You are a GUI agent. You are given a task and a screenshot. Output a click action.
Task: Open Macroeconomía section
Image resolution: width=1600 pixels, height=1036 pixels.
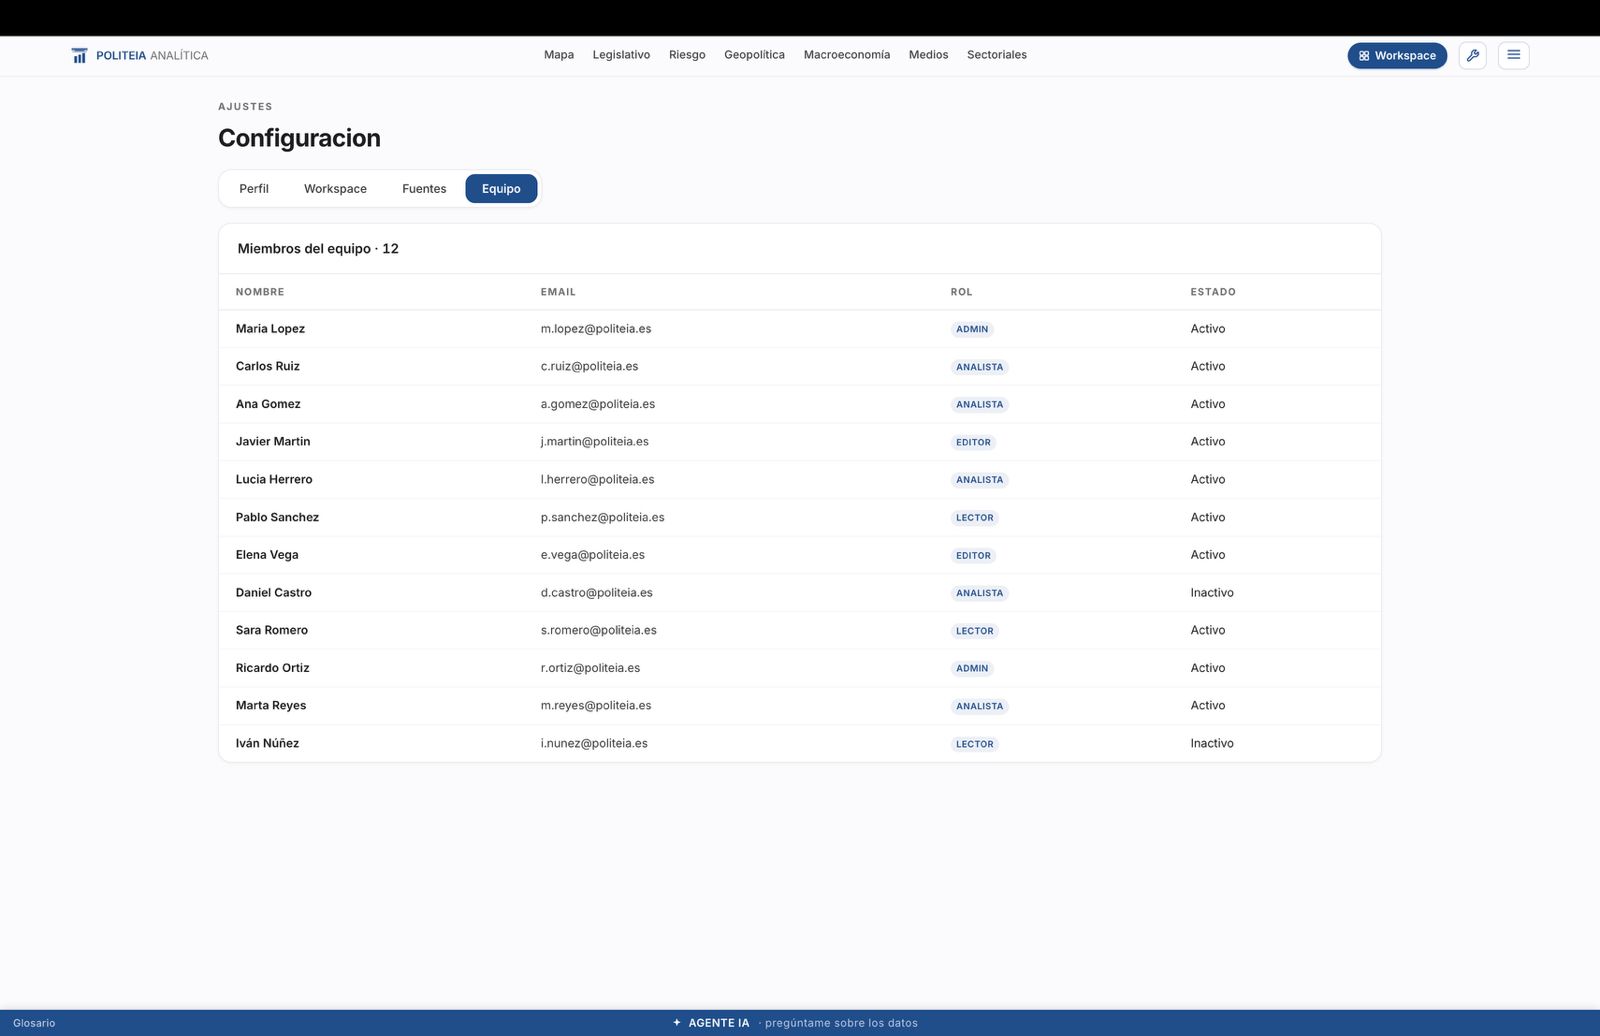point(847,55)
